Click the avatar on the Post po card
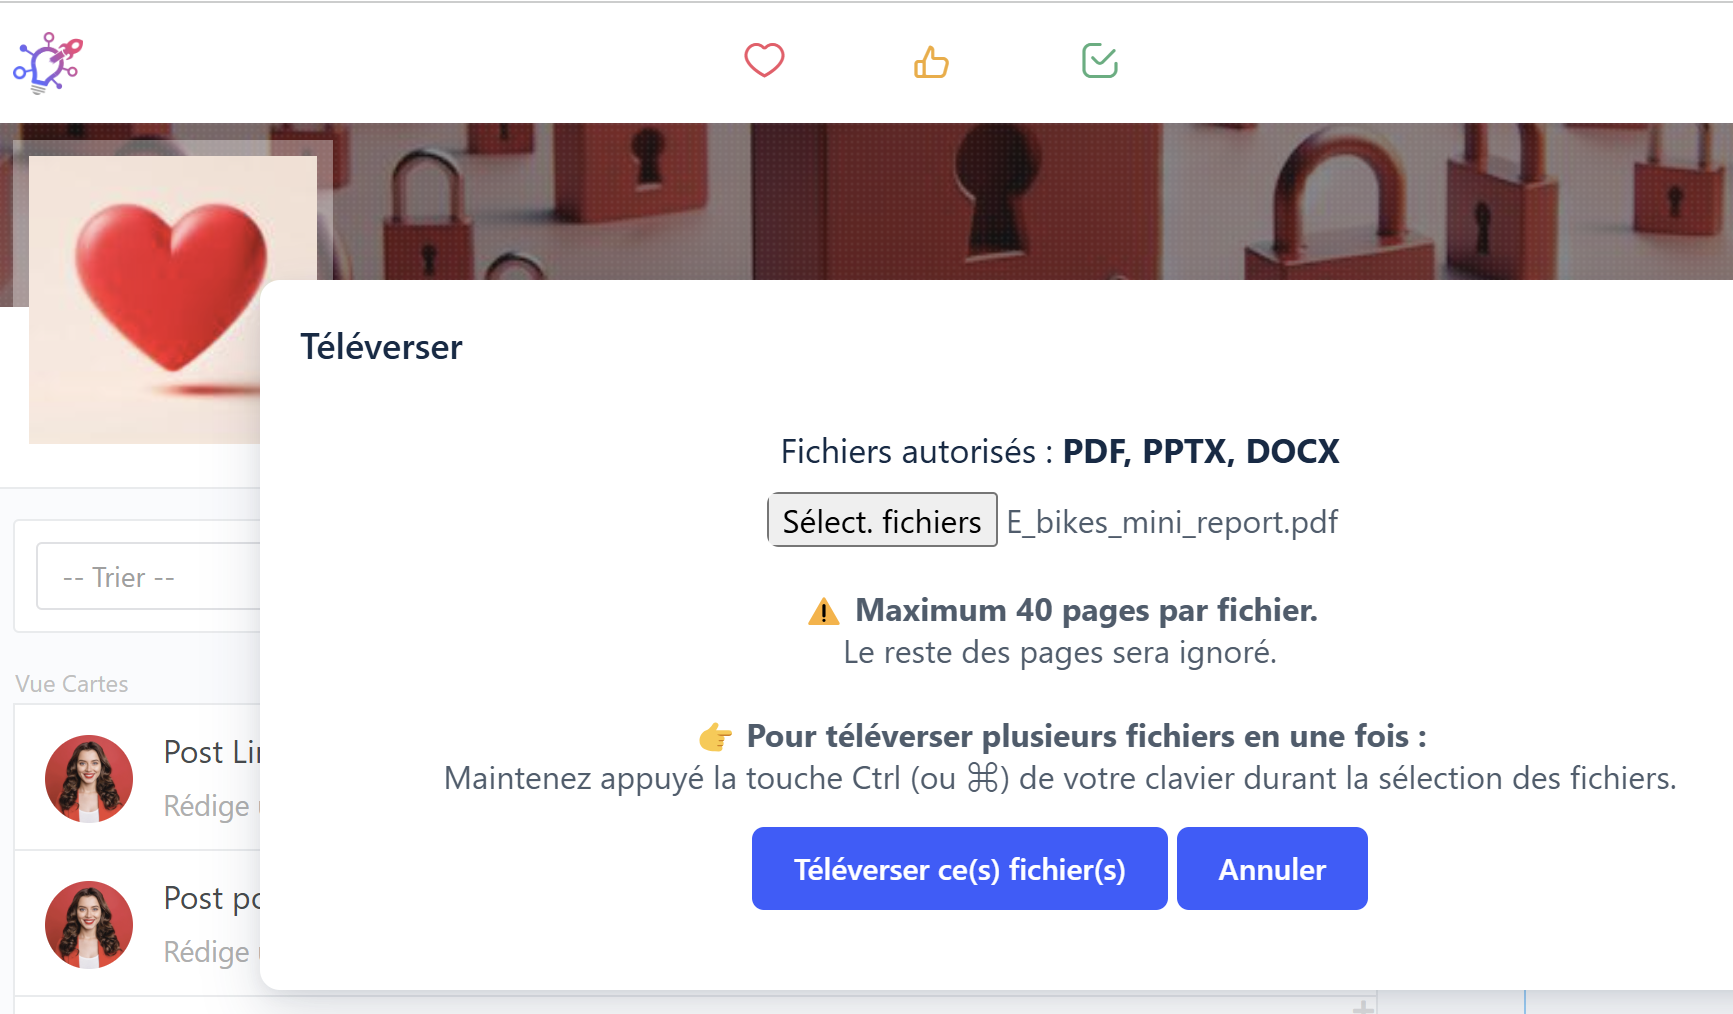 click(89, 925)
